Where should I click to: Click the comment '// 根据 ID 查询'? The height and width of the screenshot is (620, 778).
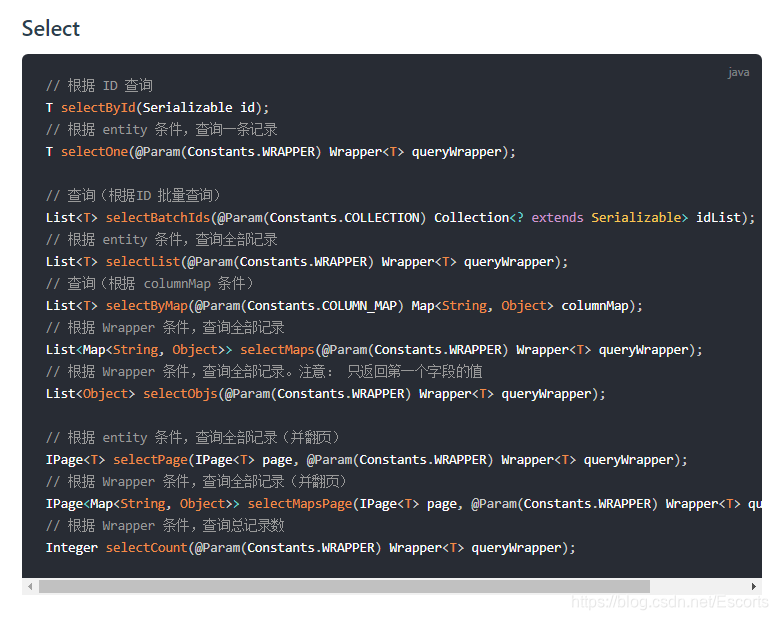[x=99, y=85]
